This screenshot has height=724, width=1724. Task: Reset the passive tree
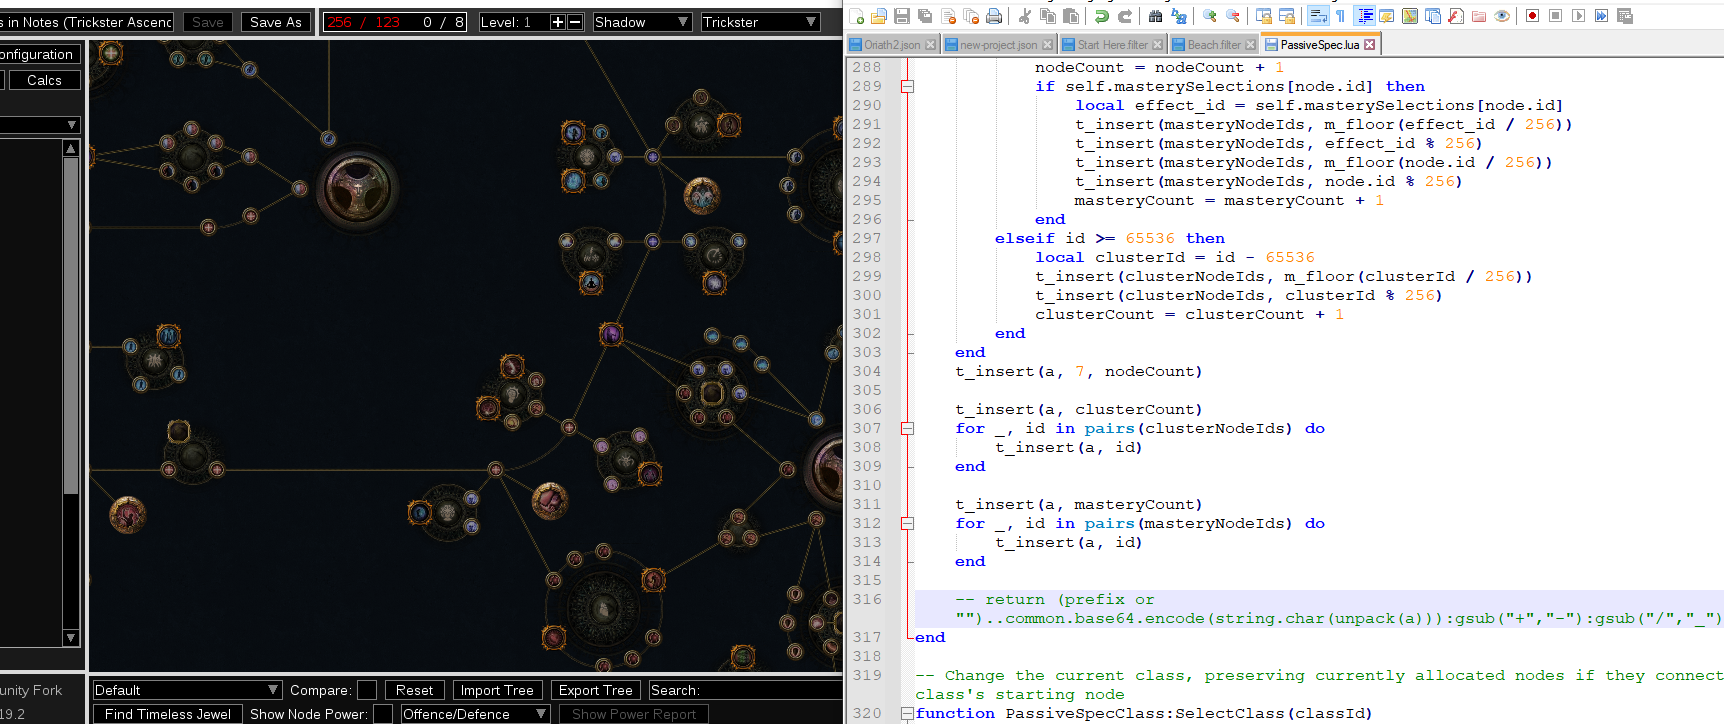coord(414,690)
